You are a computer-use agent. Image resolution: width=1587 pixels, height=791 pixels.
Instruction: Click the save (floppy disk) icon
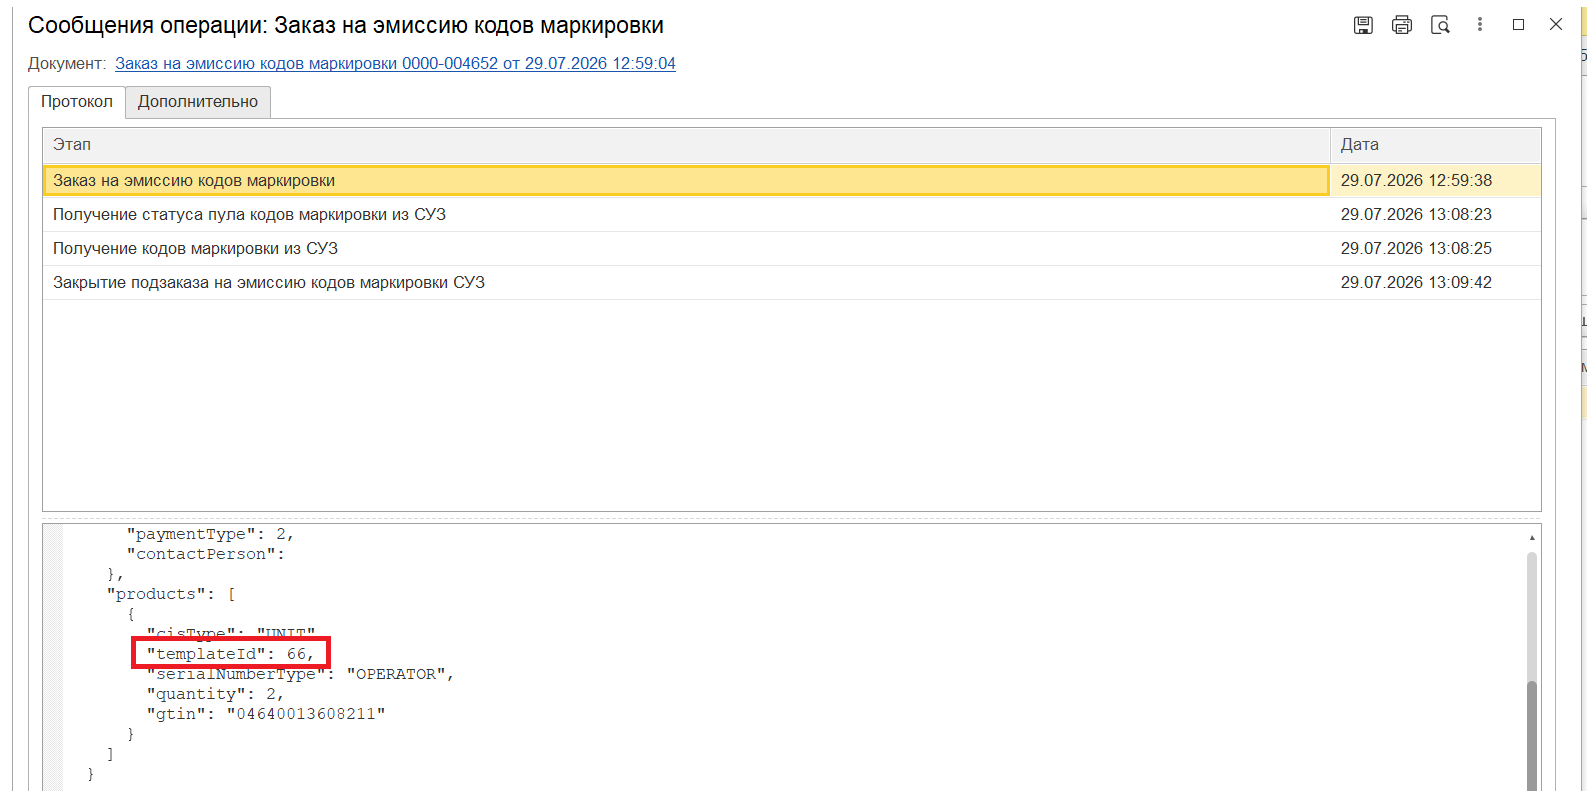1363,25
